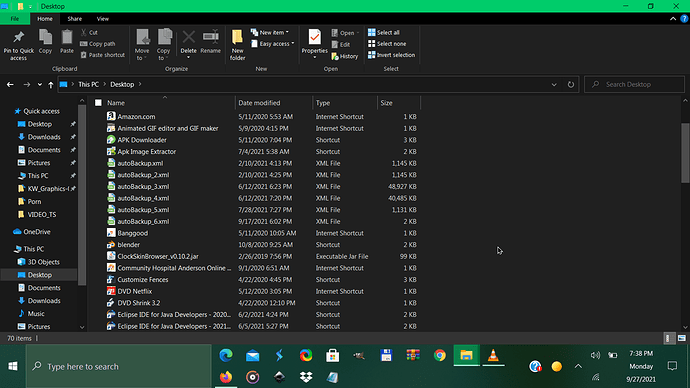Click the Edit command in ribbon
Image resolution: width=690 pixels, height=388 pixels.
coord(341,44)
